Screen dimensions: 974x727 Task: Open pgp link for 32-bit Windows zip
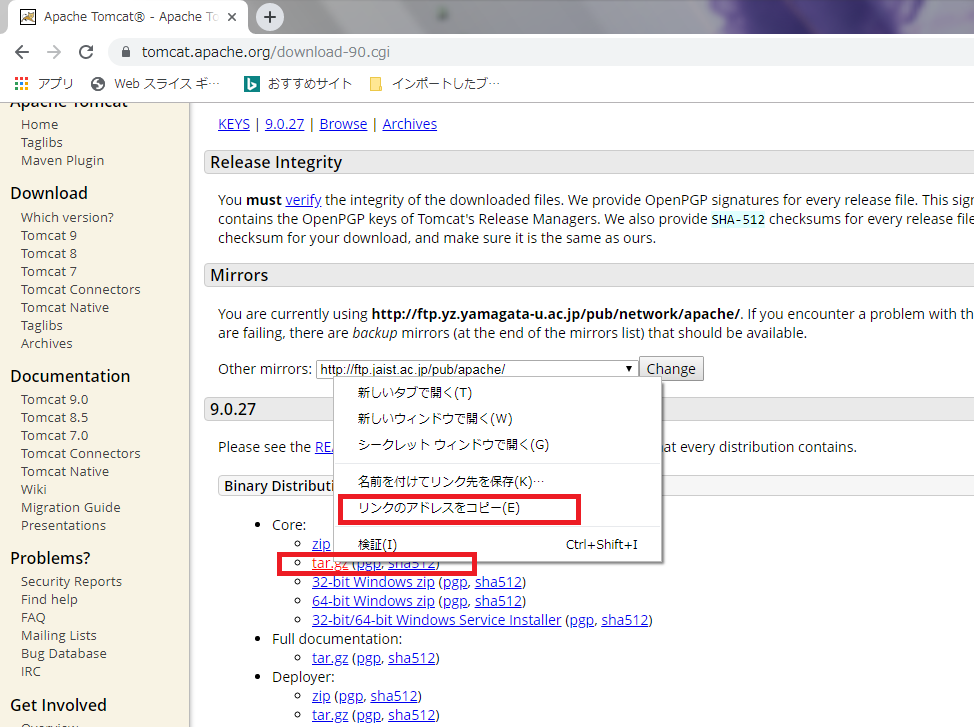(x=455, y=582)
